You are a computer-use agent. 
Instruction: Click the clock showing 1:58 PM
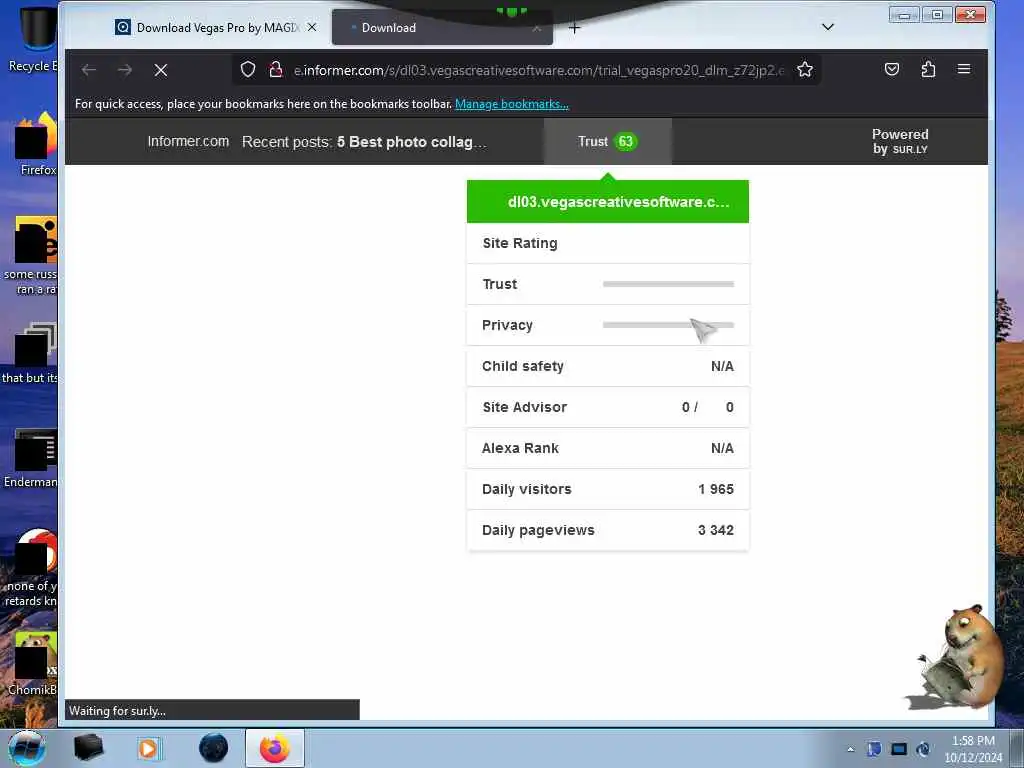point(973,749)
